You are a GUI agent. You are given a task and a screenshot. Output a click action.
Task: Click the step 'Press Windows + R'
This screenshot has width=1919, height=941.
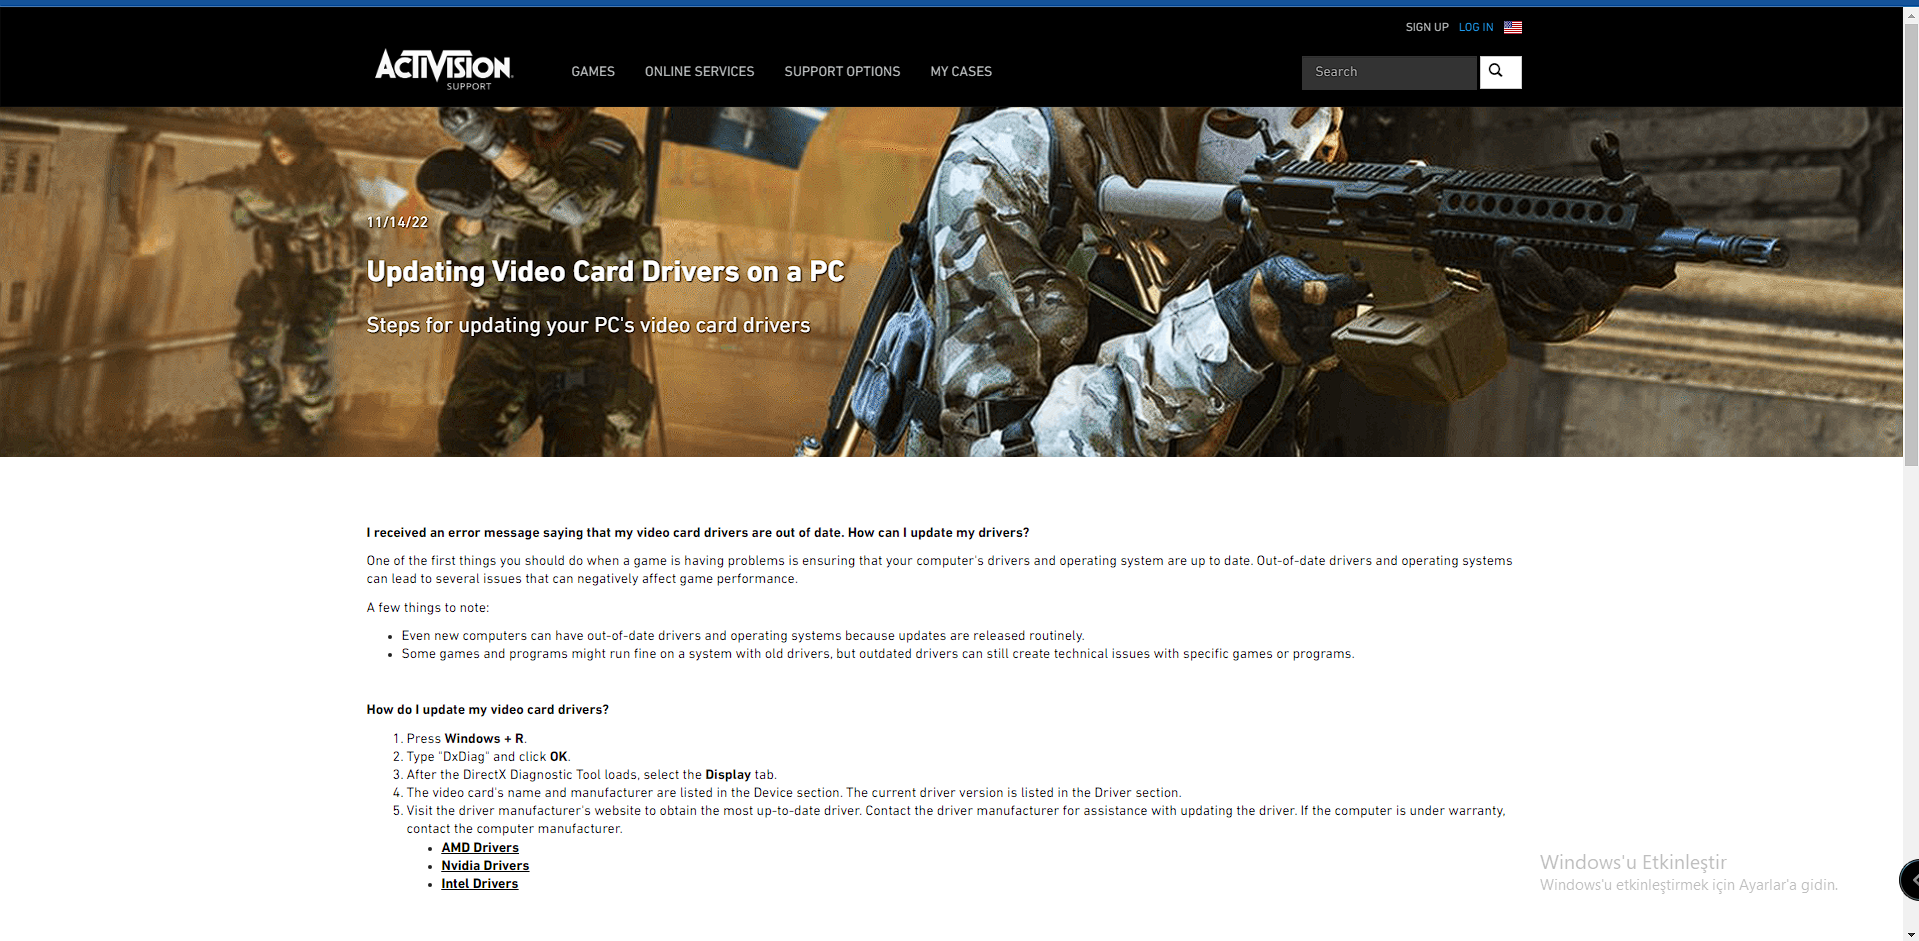(x=466, y=739)
